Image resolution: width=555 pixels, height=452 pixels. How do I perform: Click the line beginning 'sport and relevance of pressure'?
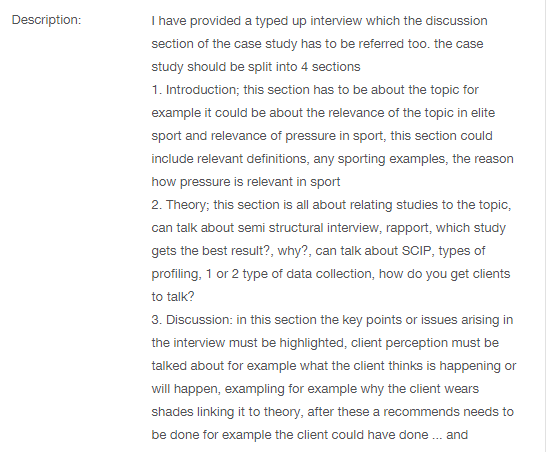click(322, 136)
